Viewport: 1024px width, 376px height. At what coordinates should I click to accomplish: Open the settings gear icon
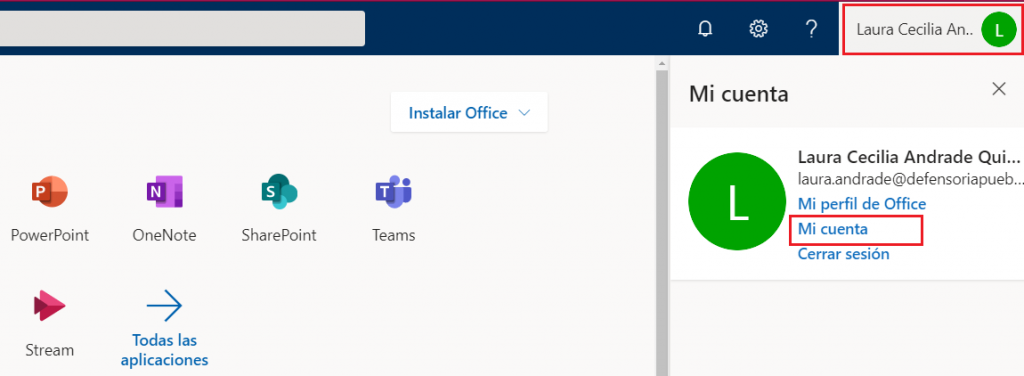coord(758,29)
